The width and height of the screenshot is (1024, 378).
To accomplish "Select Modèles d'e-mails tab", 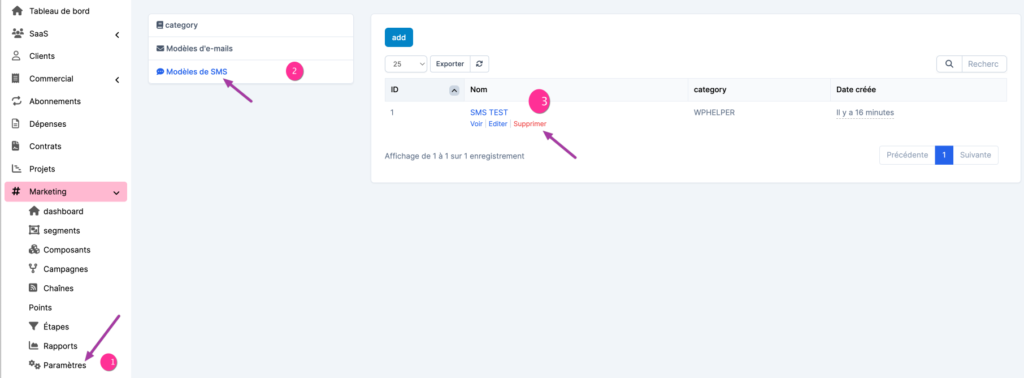I will [x=251, y=48].
